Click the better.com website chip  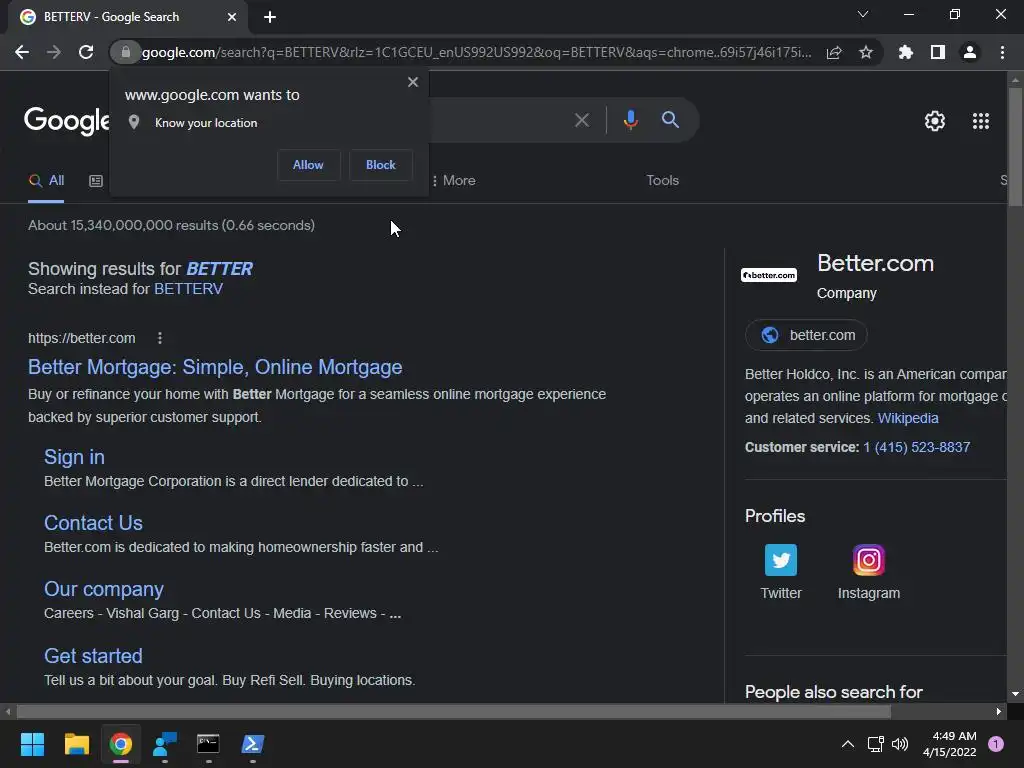click(806, 335)
